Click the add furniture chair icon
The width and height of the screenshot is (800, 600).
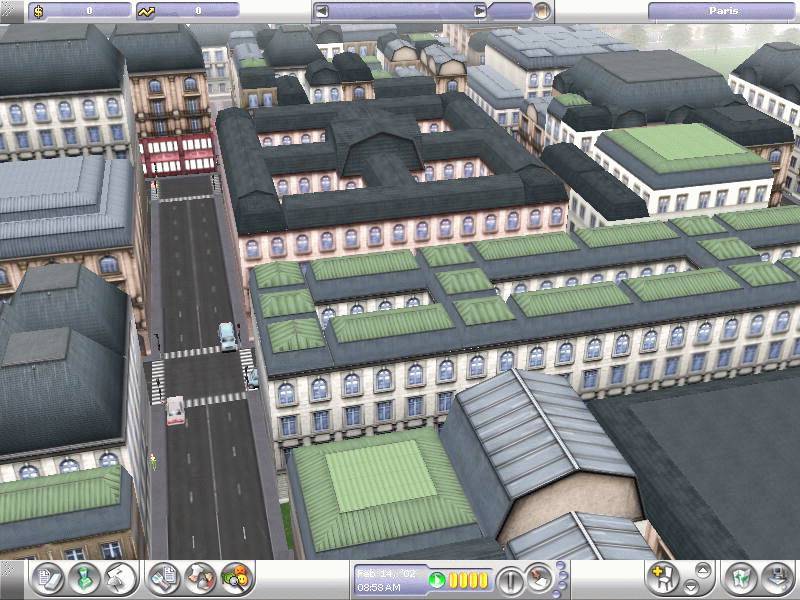pos(663,578)
